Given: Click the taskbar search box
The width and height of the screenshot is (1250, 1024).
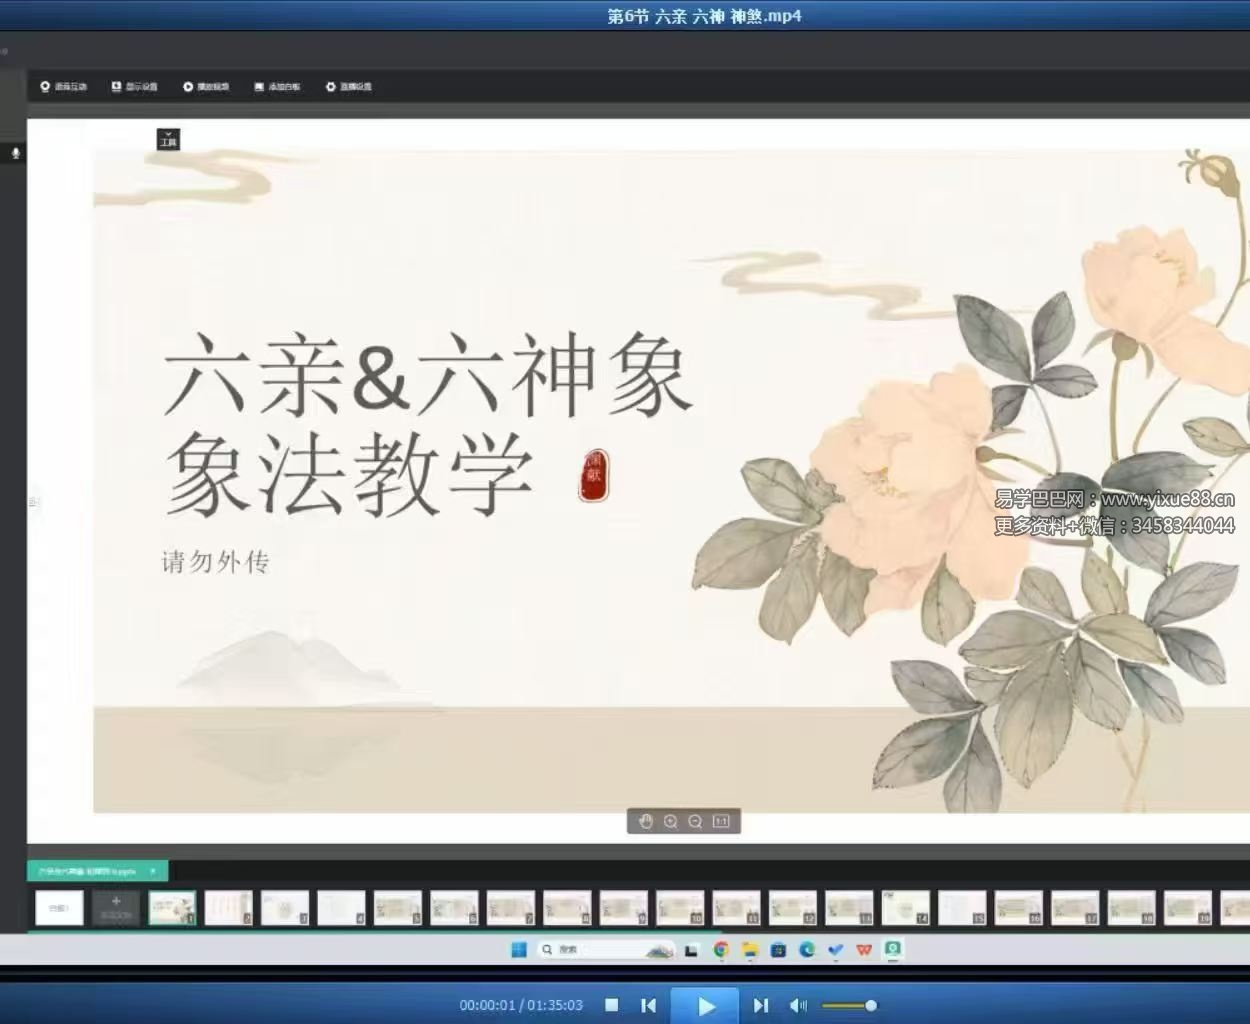Looking at the screenshot, I should (606, 950).
